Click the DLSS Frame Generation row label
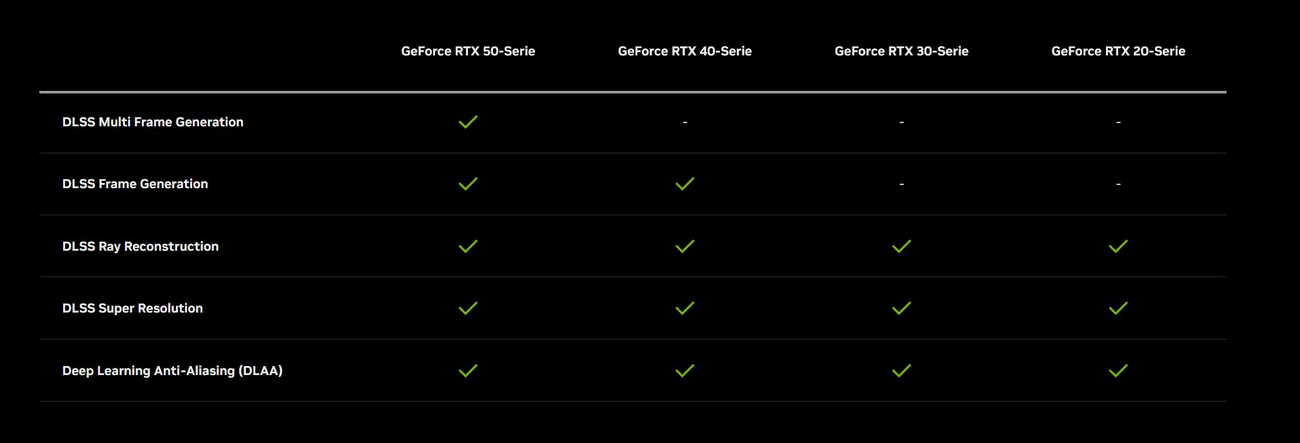This screenshot has height=443, width=1300. (x=135, y=184)
